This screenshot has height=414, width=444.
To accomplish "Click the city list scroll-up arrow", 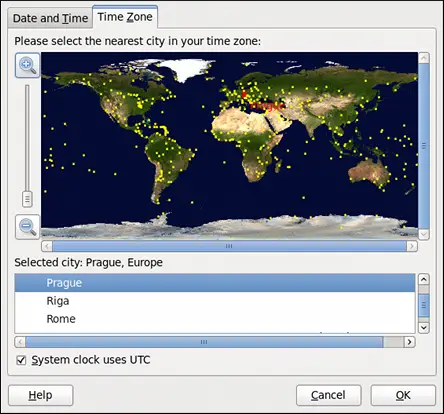I will [424, 279].
